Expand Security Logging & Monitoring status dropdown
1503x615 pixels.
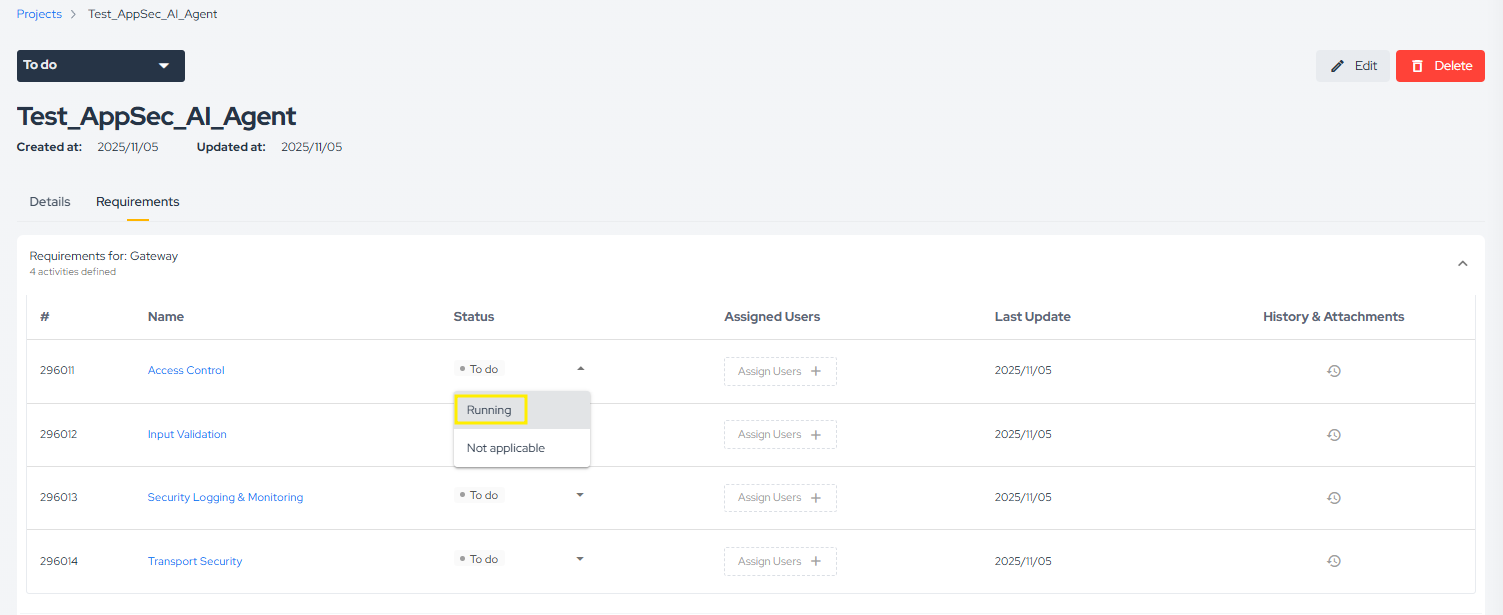(580, 495)
